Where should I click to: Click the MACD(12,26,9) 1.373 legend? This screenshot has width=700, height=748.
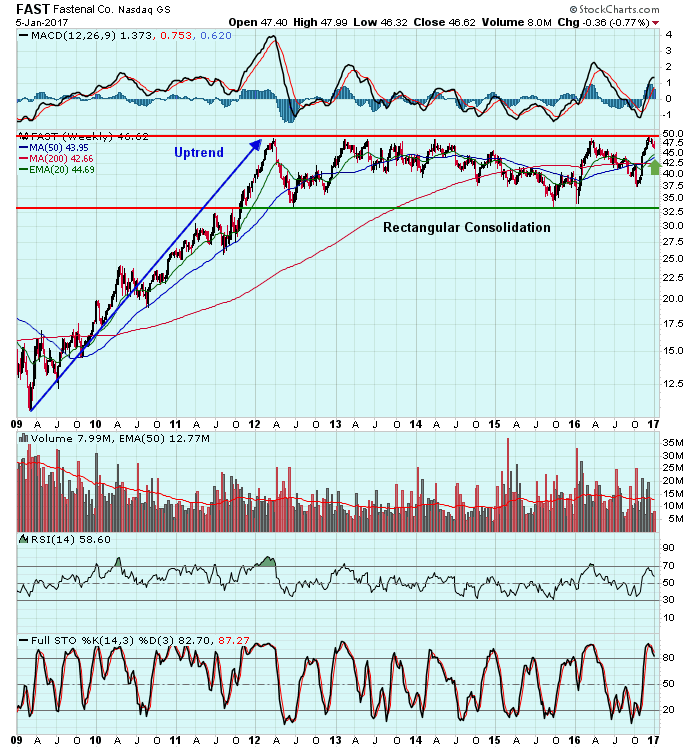[92, 36]
